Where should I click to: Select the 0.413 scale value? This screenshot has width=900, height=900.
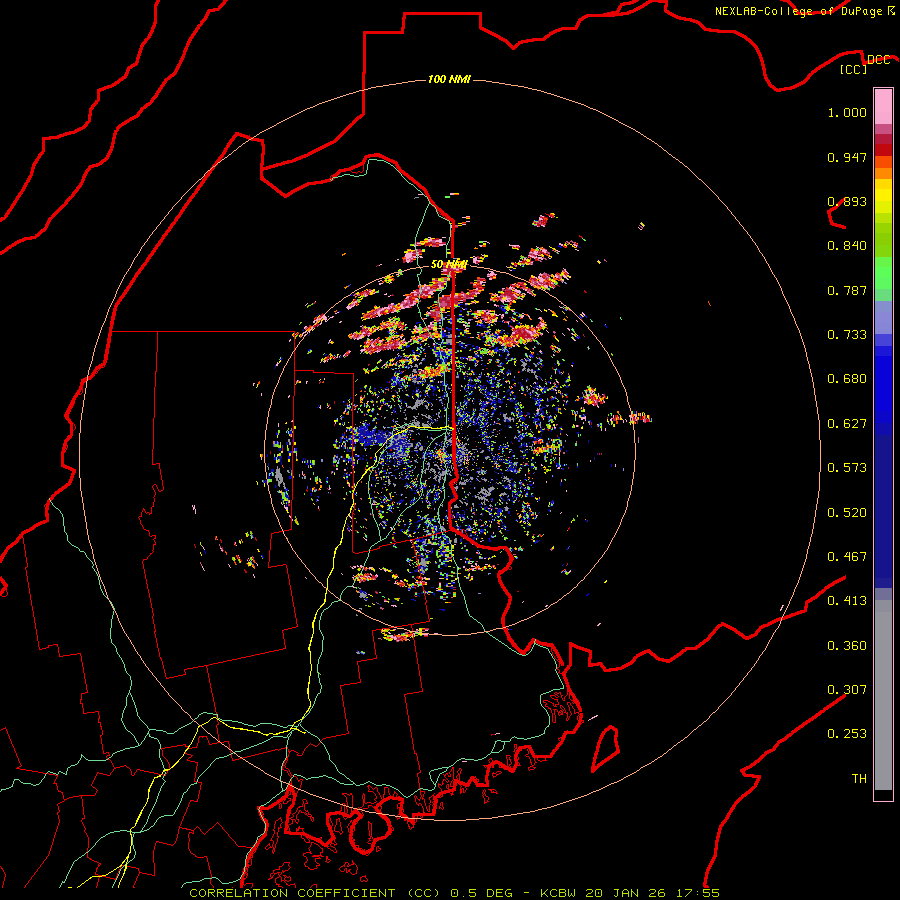(x=847, y=601)
